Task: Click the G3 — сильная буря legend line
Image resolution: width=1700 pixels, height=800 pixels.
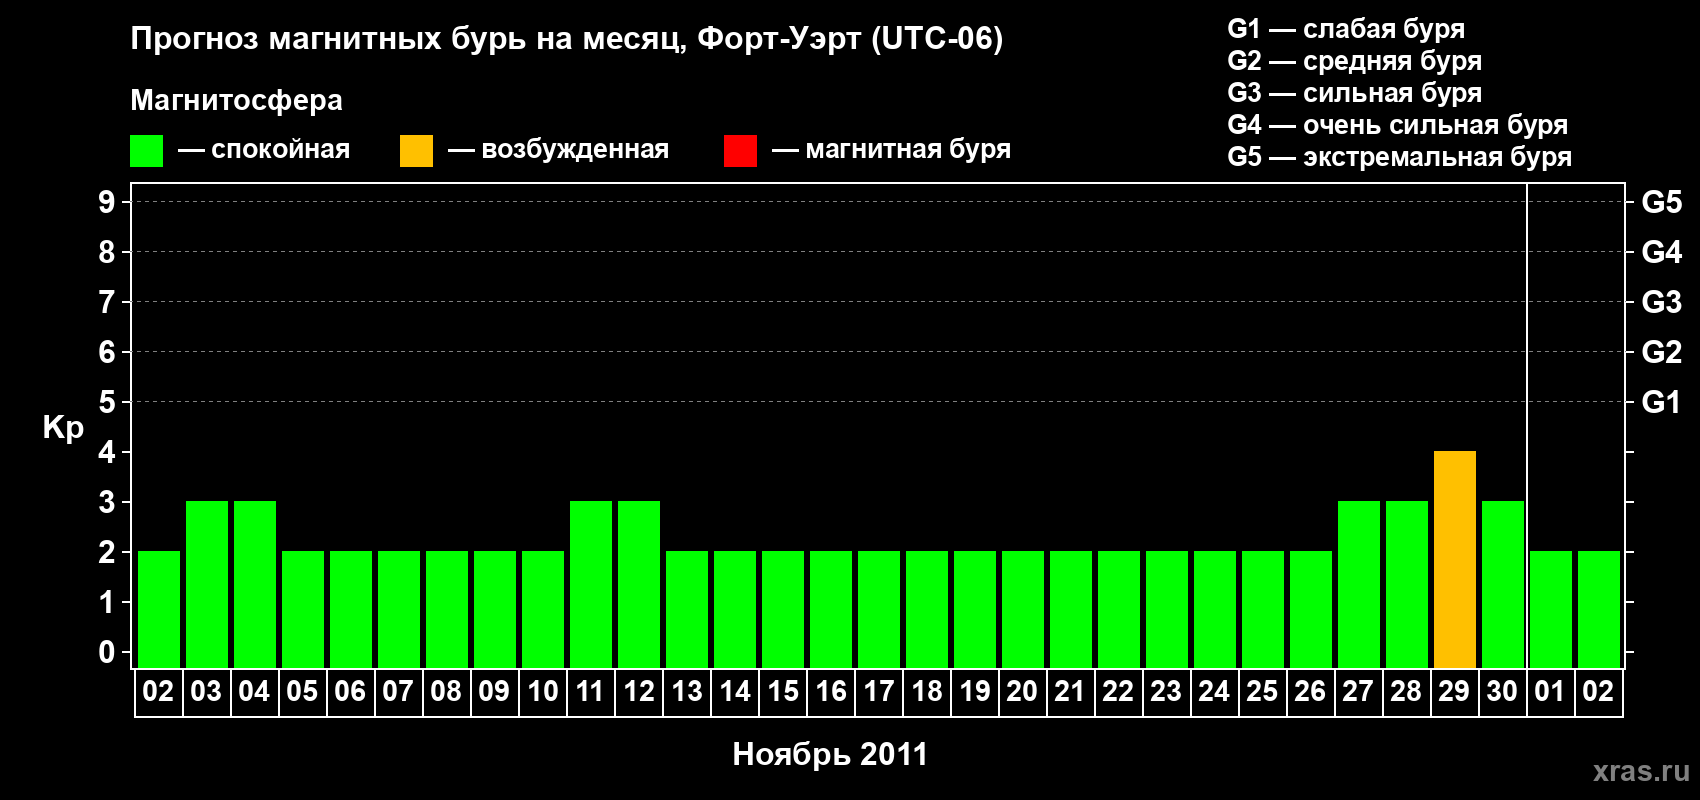Action: 1355,94
